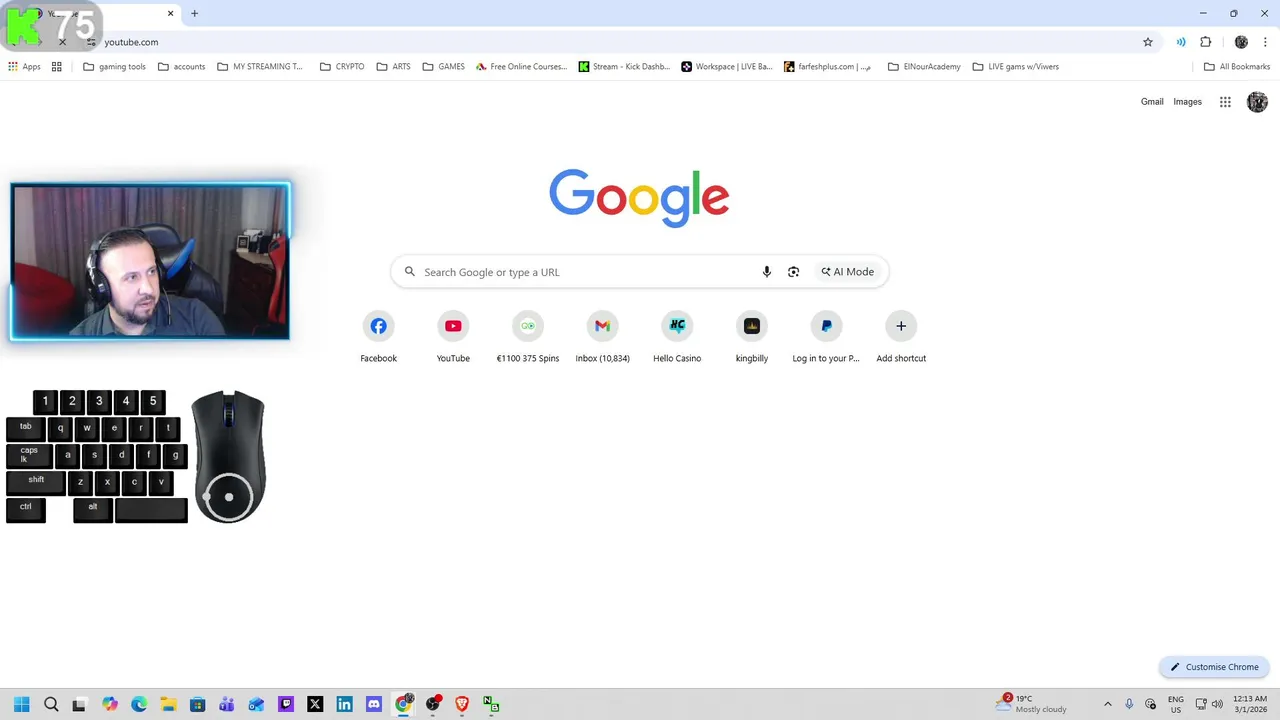Search by image with the Lens icon
The height and width of the screenshot is (720, 1280).
point(793,272)
